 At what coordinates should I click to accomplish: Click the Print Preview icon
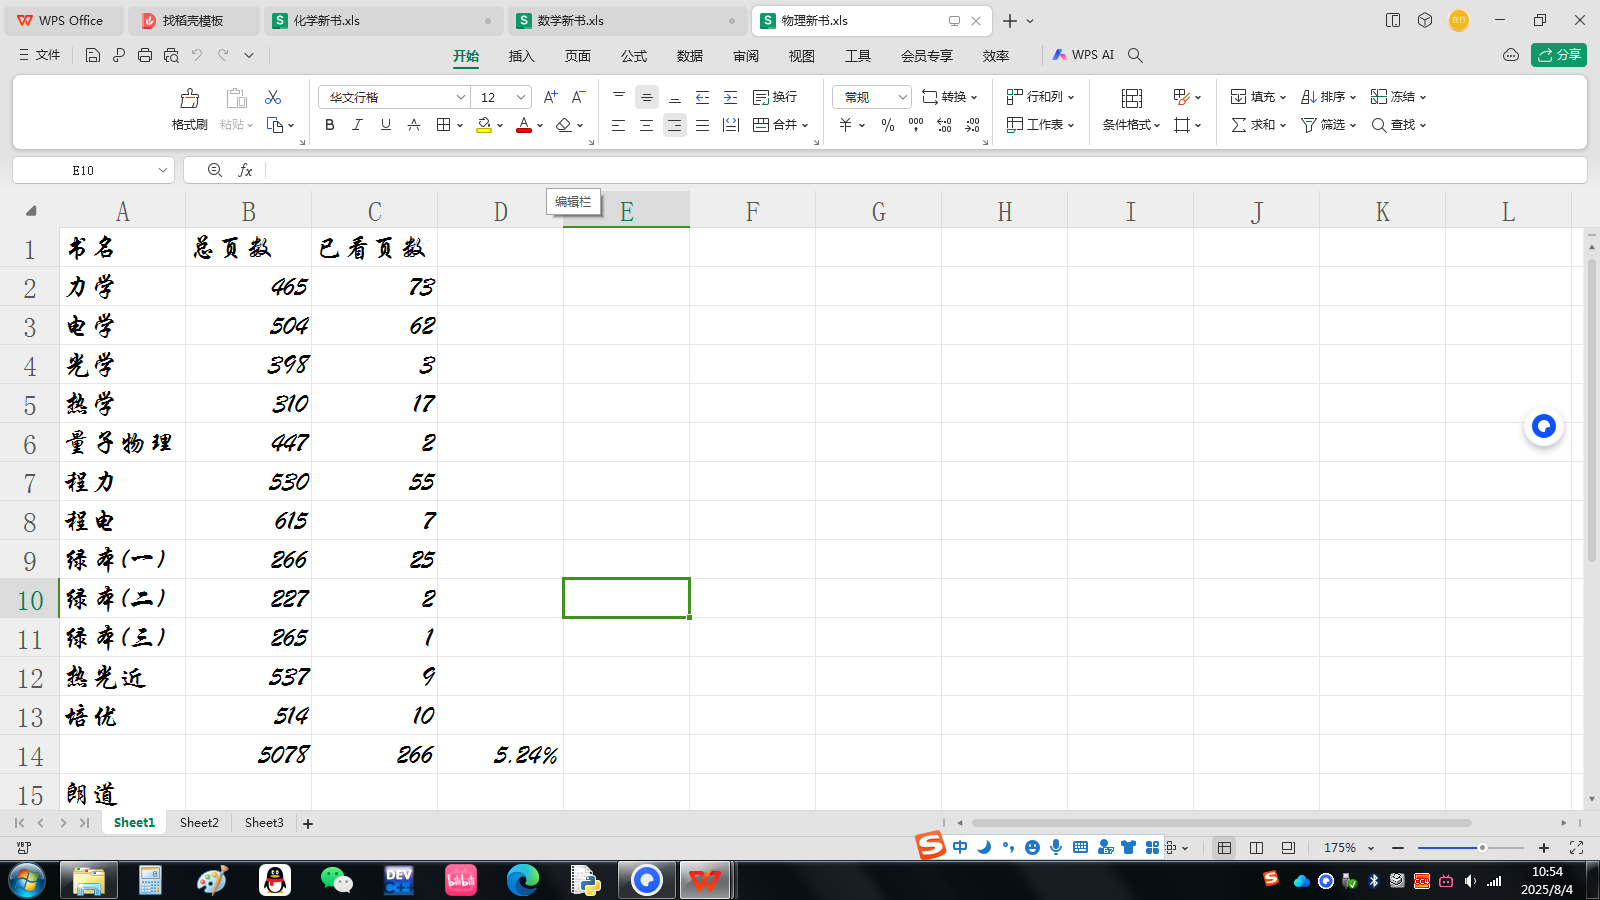tap(171, 55)
